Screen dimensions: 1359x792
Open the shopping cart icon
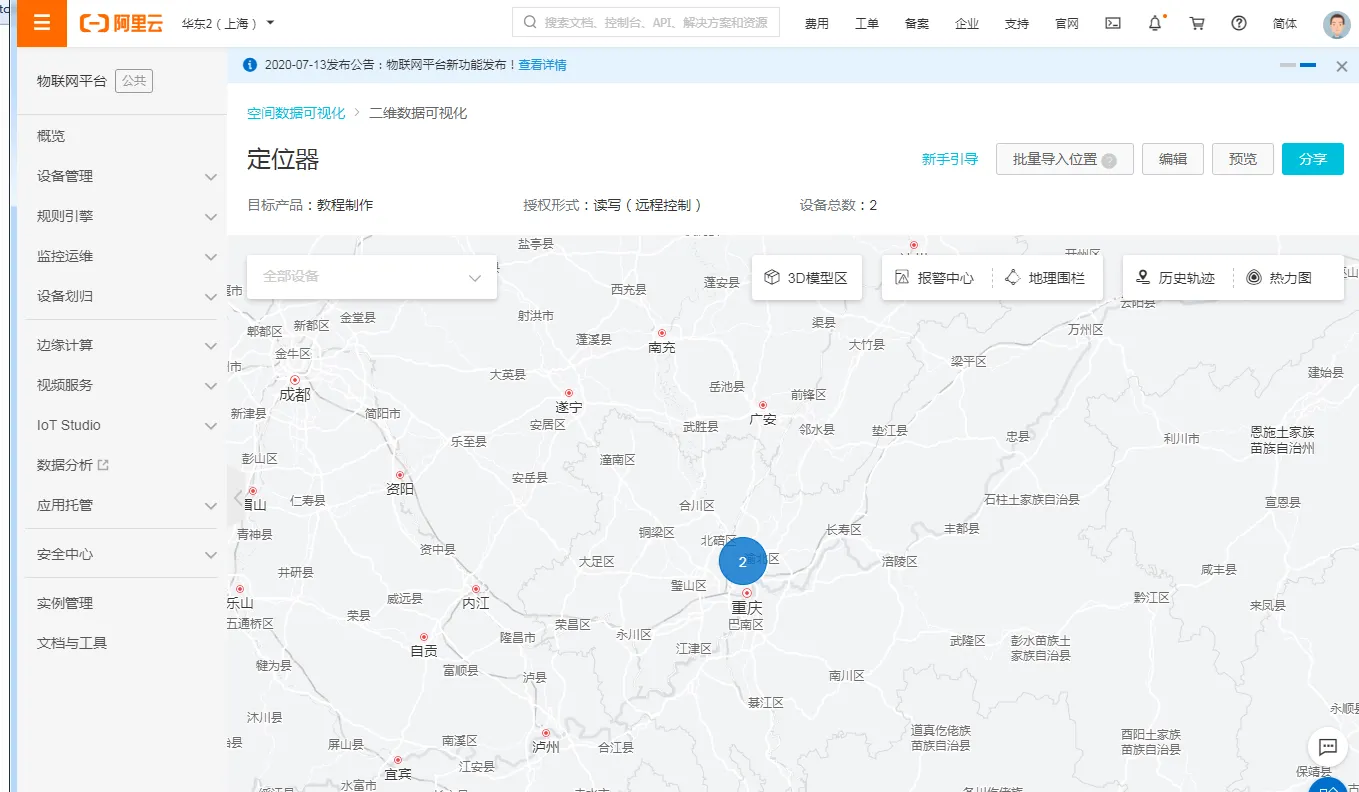(1197, 23)
